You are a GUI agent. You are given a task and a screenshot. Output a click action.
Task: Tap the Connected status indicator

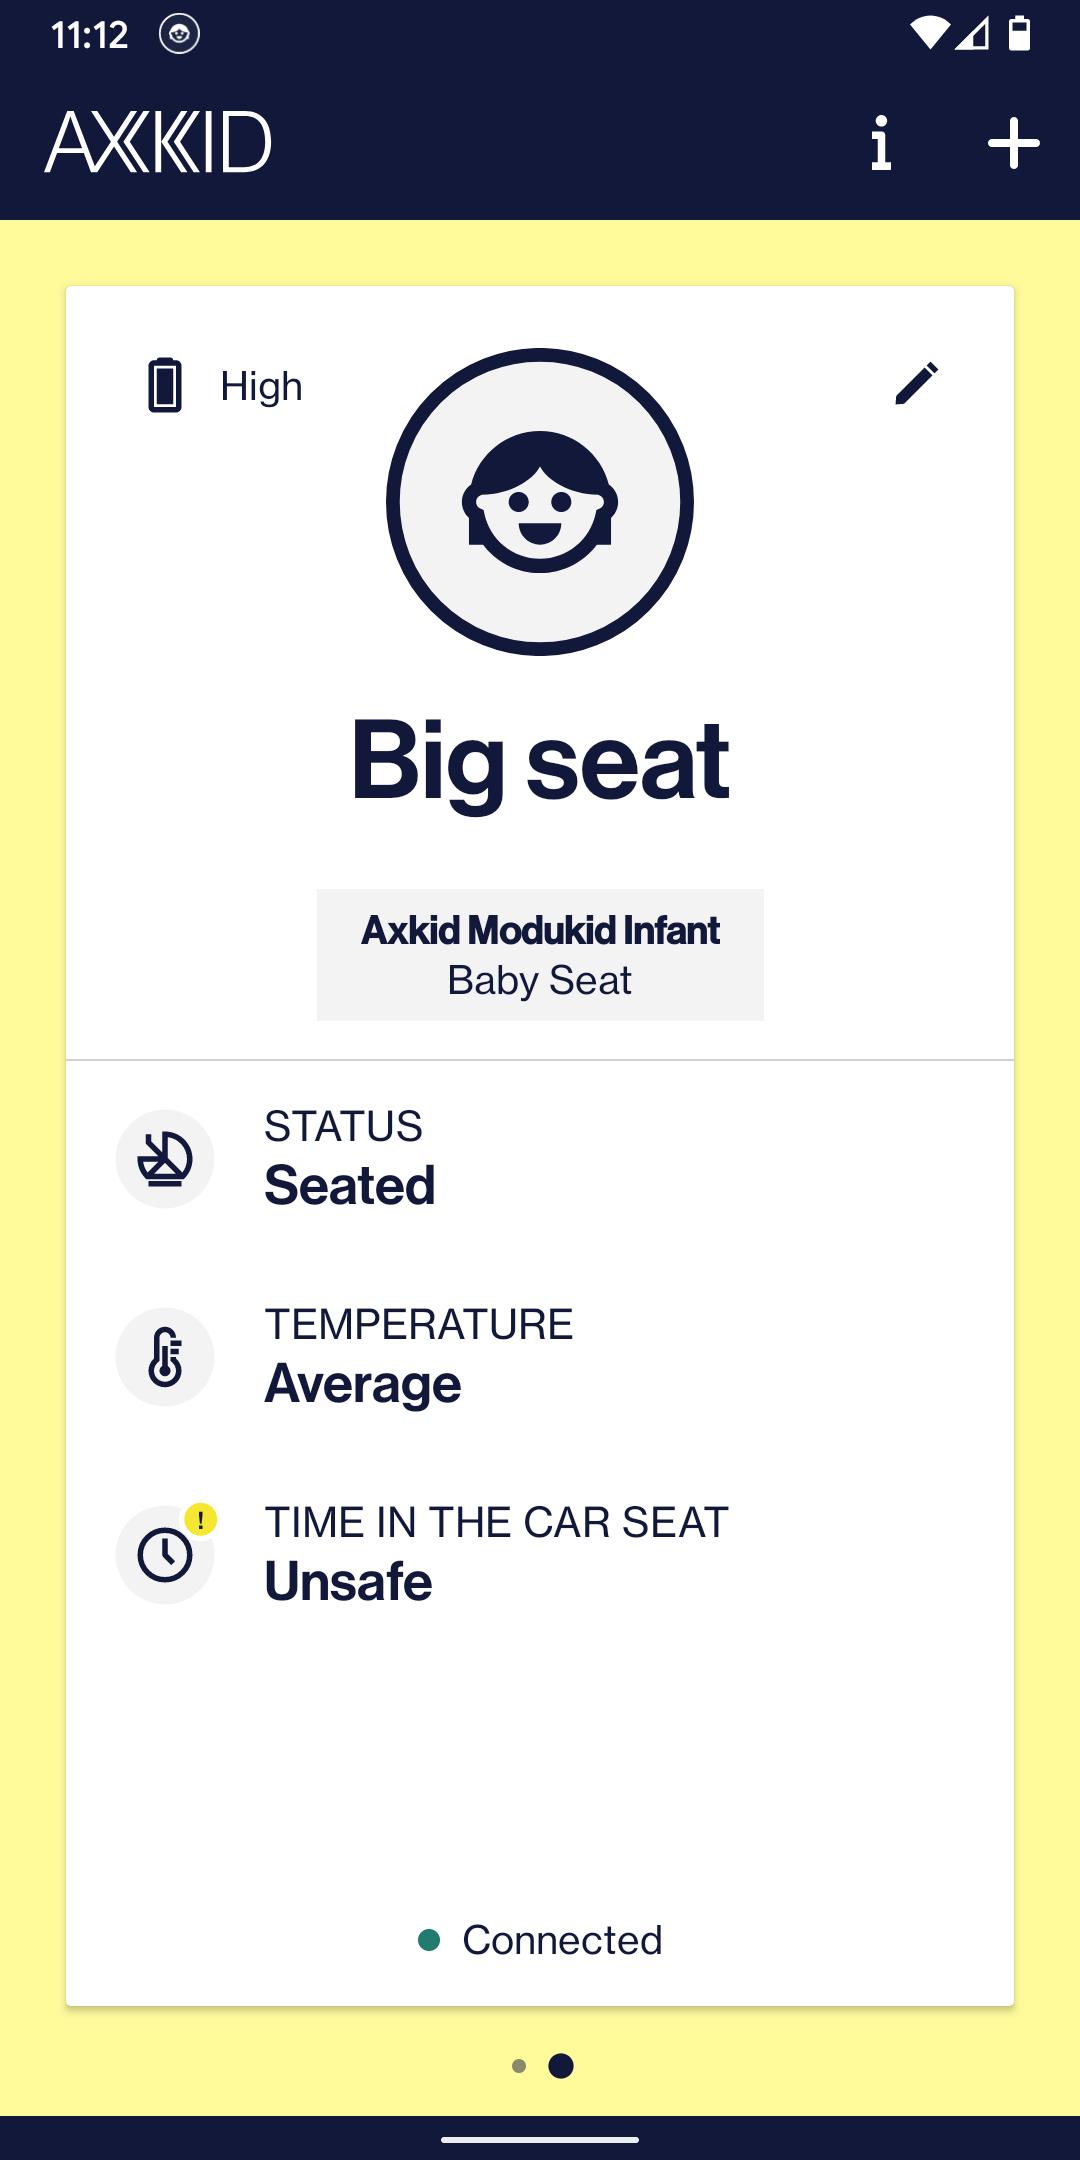click(x=540, y=1940)
